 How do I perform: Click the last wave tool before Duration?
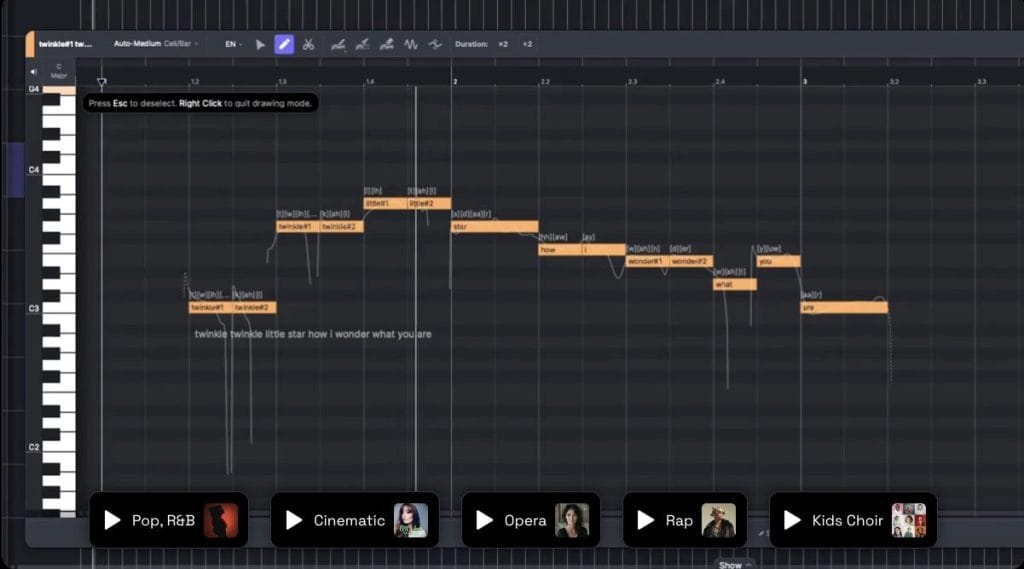[435, 44]
